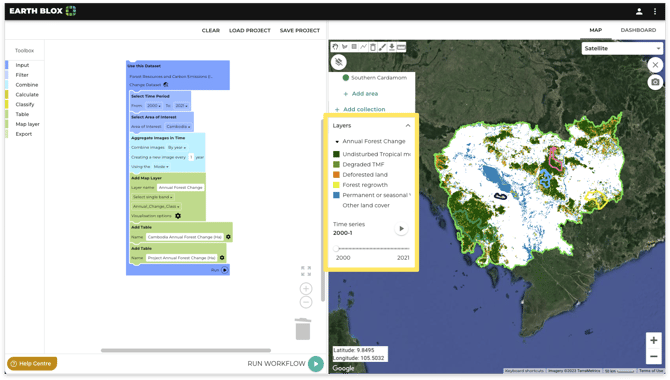Zoom out the block workspace
Screen dimensions: 670x380
pyautogui.click(x=306, y=302)
